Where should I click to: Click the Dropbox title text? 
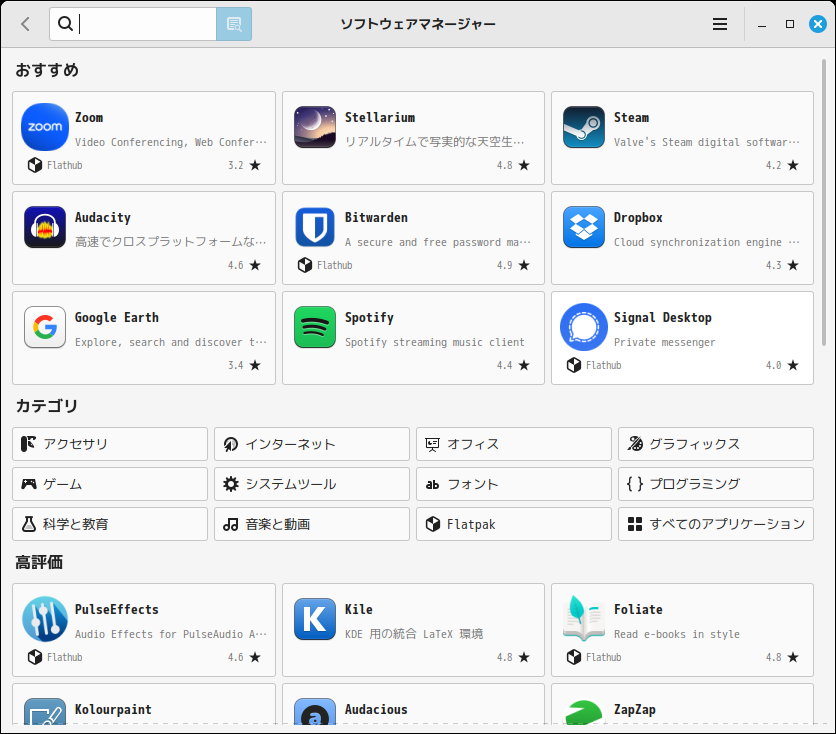[x=638, y=217]
